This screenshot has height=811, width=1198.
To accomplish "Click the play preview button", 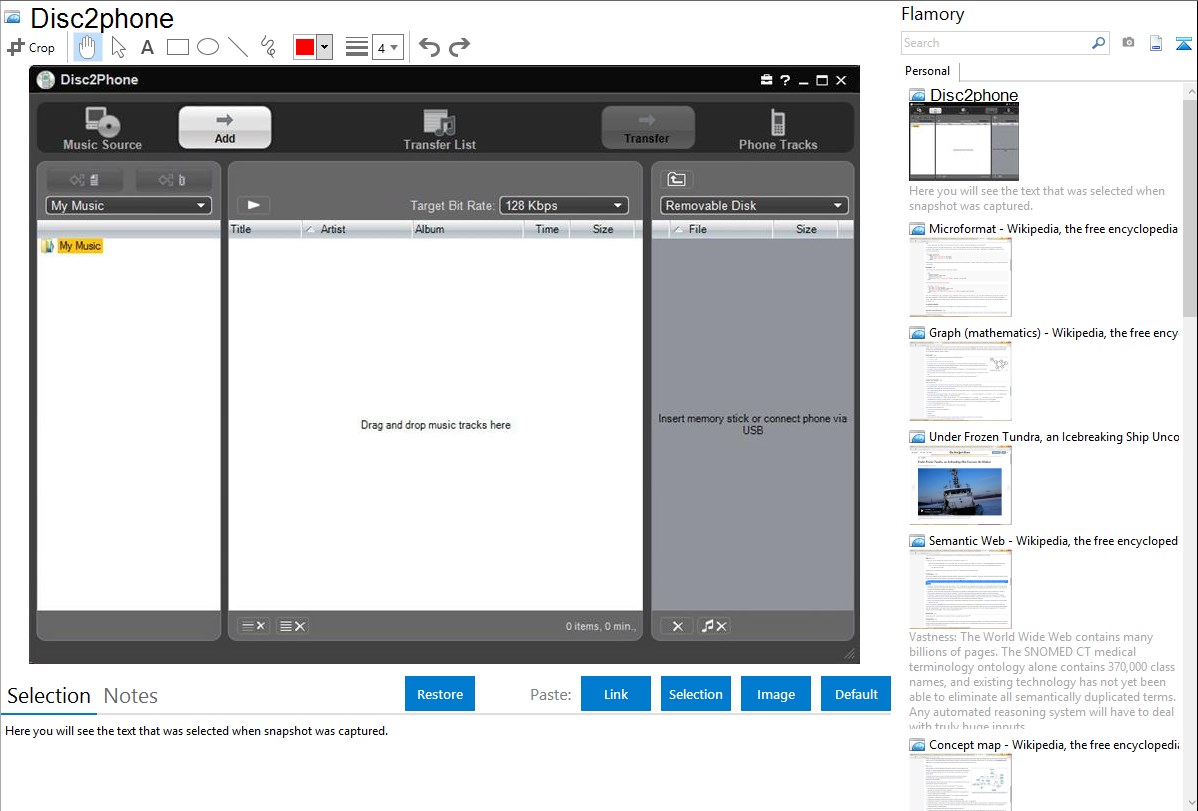I will pos(254,205).
